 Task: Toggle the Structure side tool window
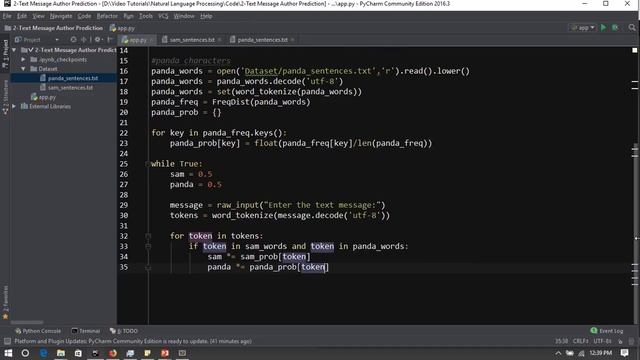[5, 97]
